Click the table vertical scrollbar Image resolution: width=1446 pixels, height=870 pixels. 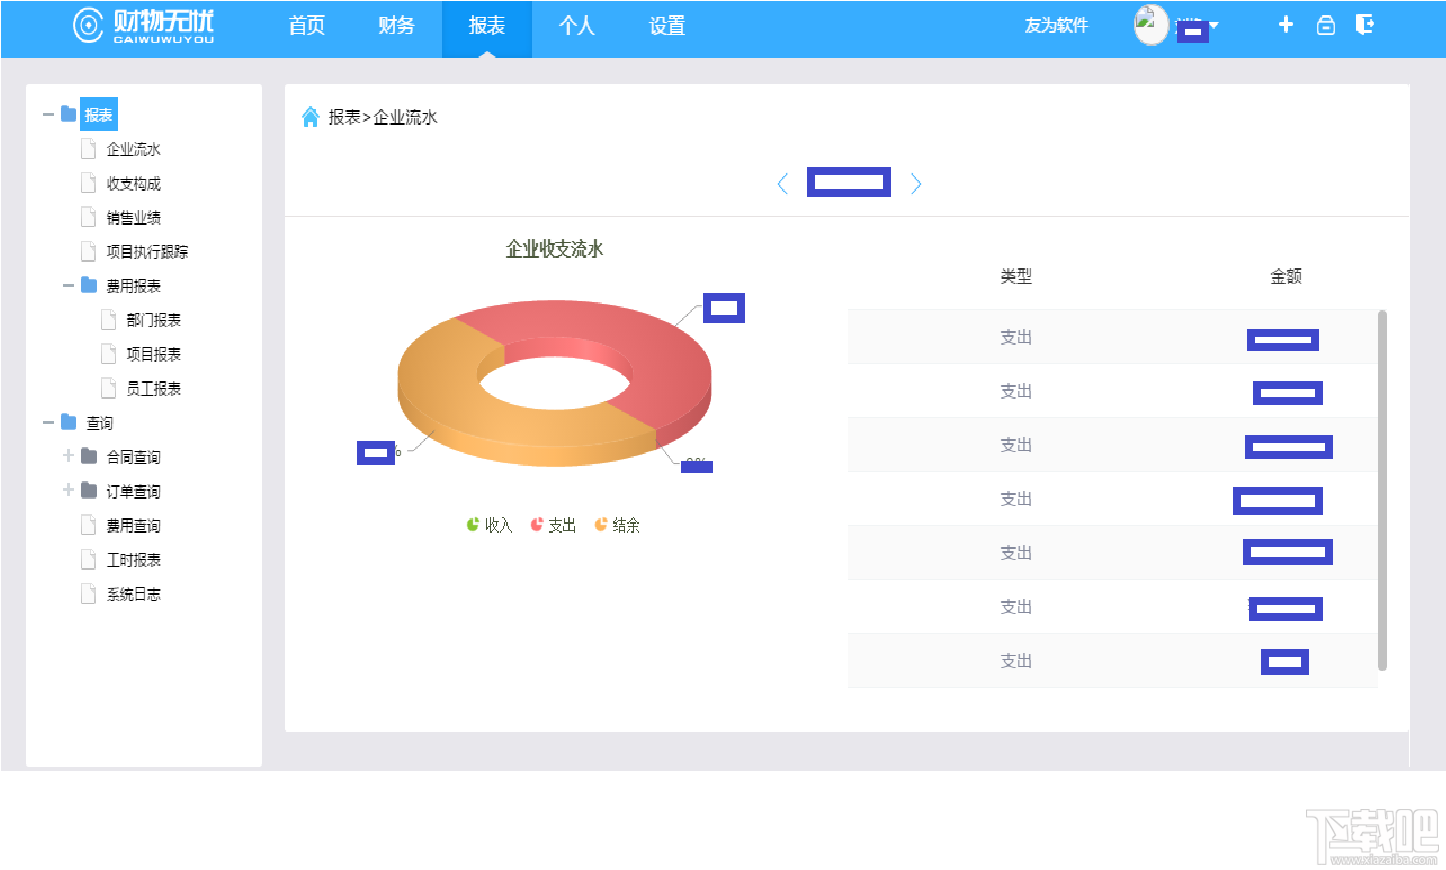1382,490
